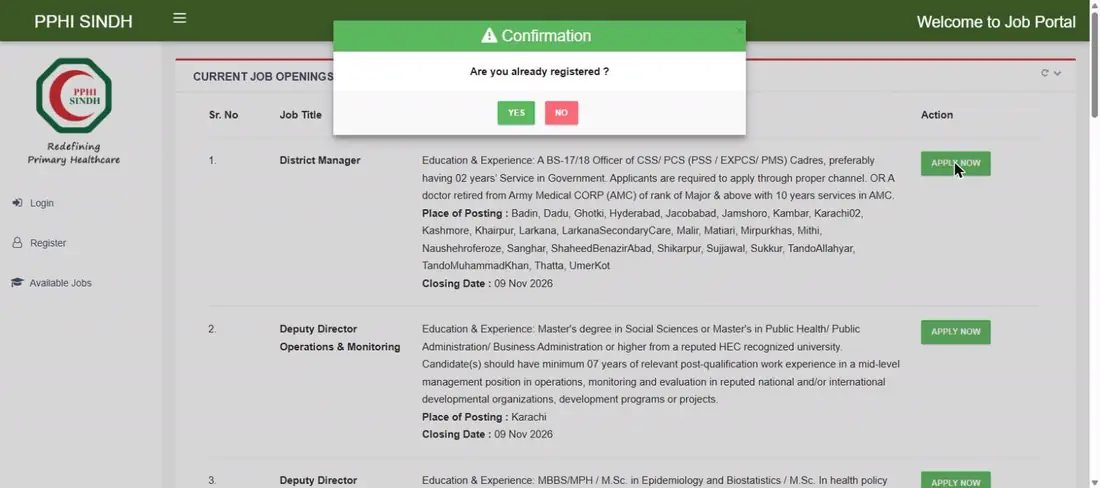Viewport: 1100px width, 488px height.
Task: Click the warning triangle icon in Confirmation header
Action: pyautogui.click(x=489, y=35)
